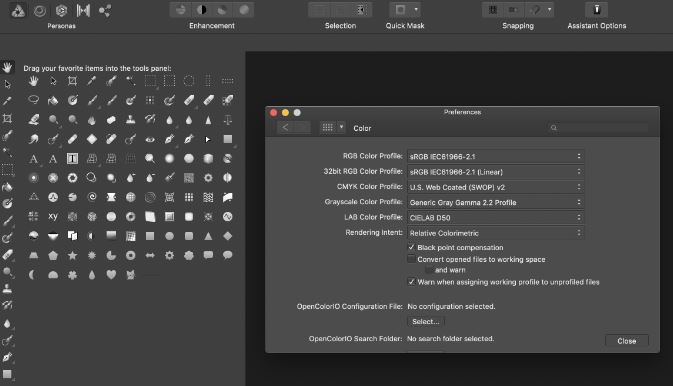Pick the Red Eye Removal eye icon

150,139
